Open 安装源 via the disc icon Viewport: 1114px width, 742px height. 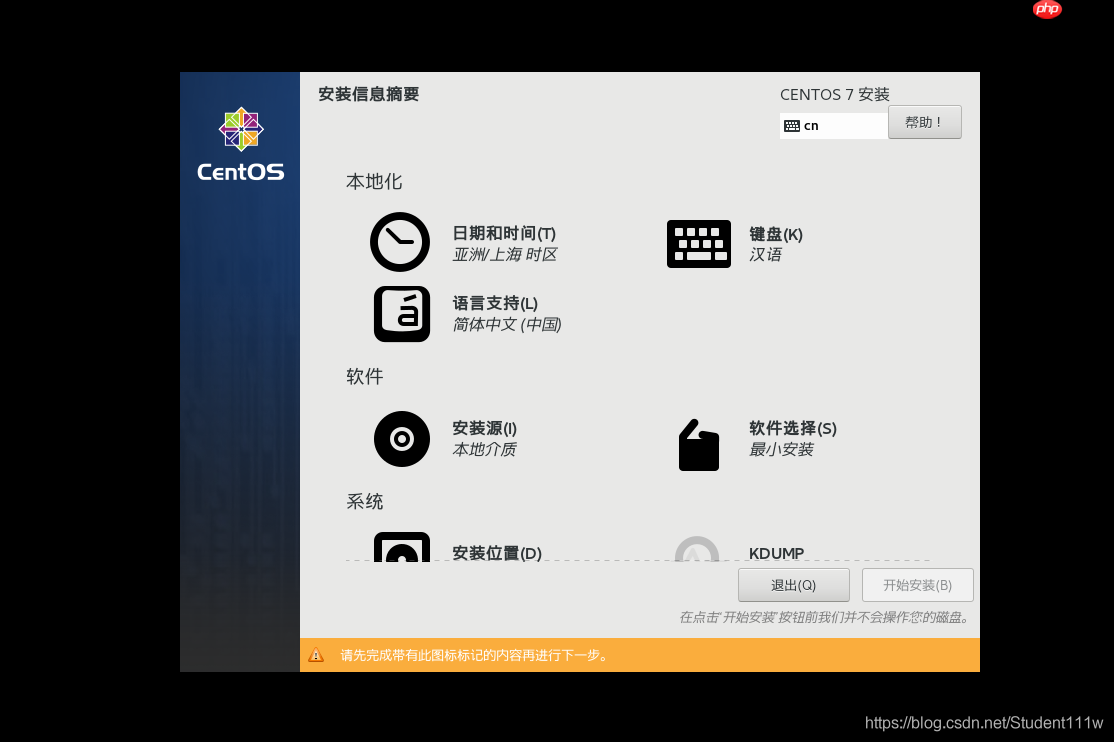point(401,438)
